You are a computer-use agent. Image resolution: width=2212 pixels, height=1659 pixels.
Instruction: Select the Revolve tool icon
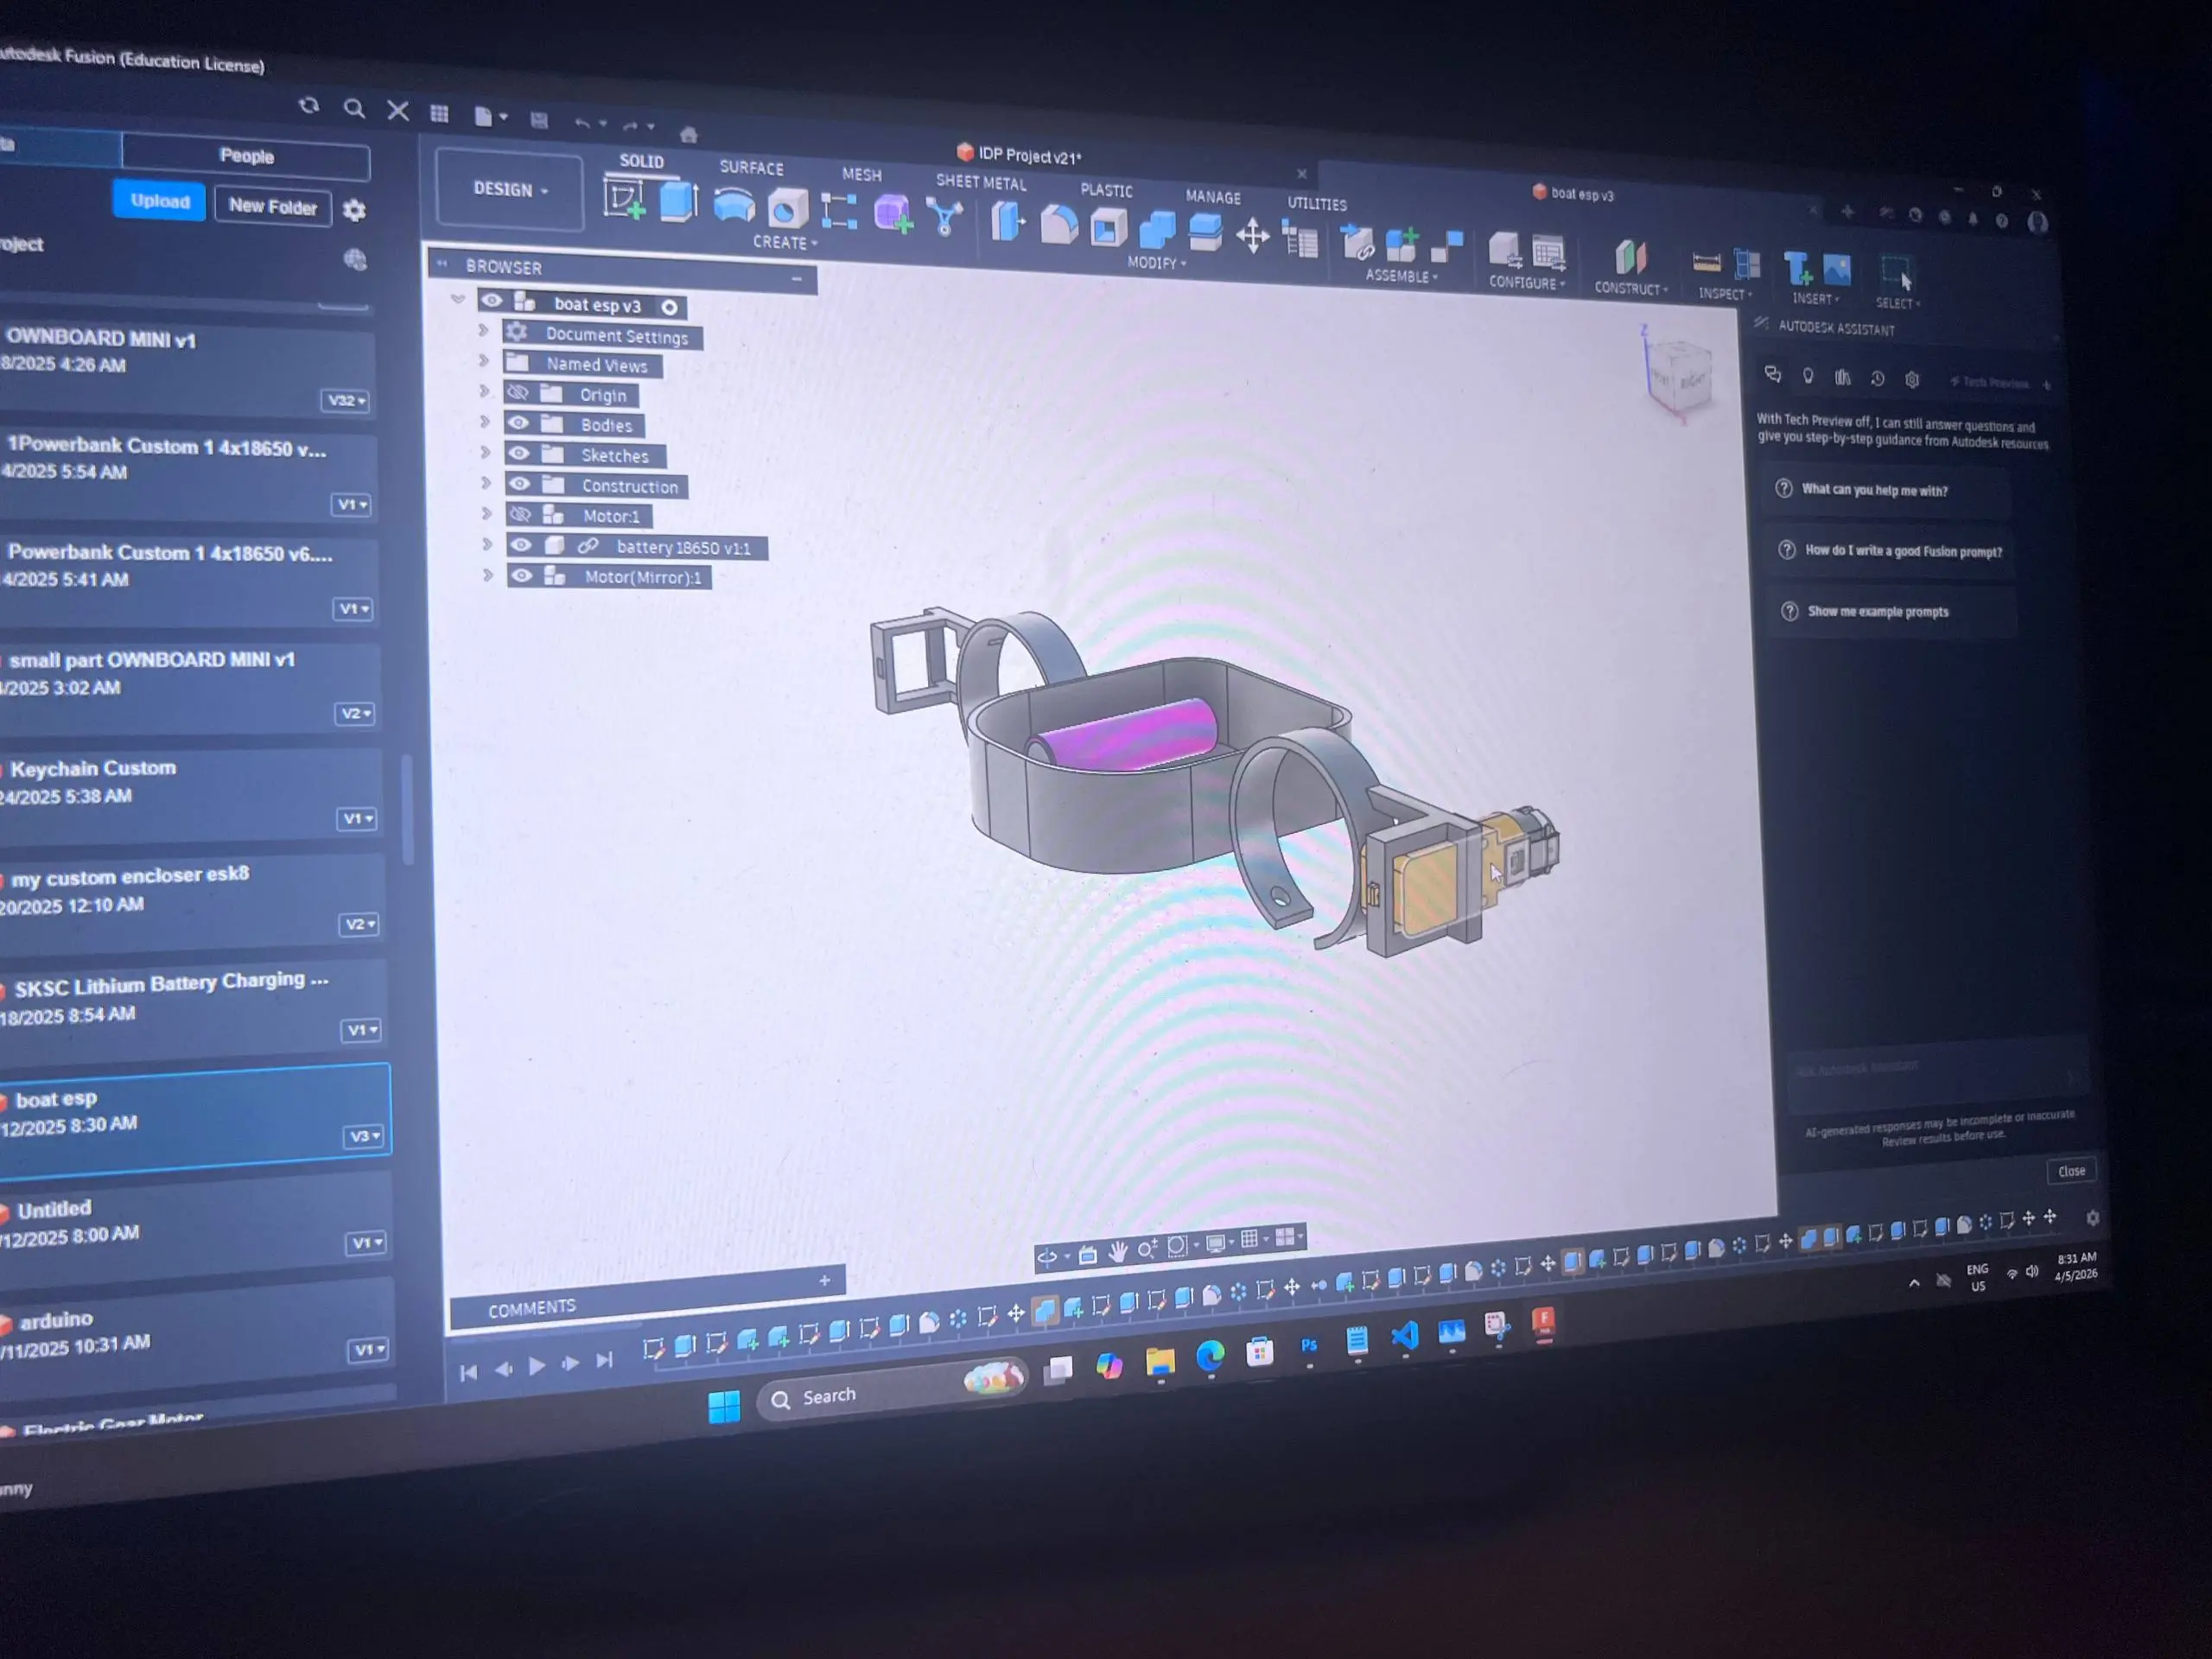tap(733, 206)
